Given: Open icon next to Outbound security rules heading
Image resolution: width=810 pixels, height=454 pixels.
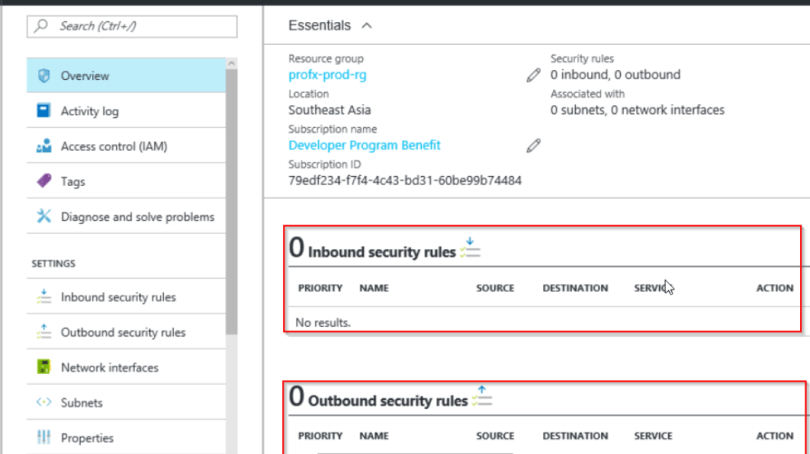Looking at the screenshot, I should (482, 397).
